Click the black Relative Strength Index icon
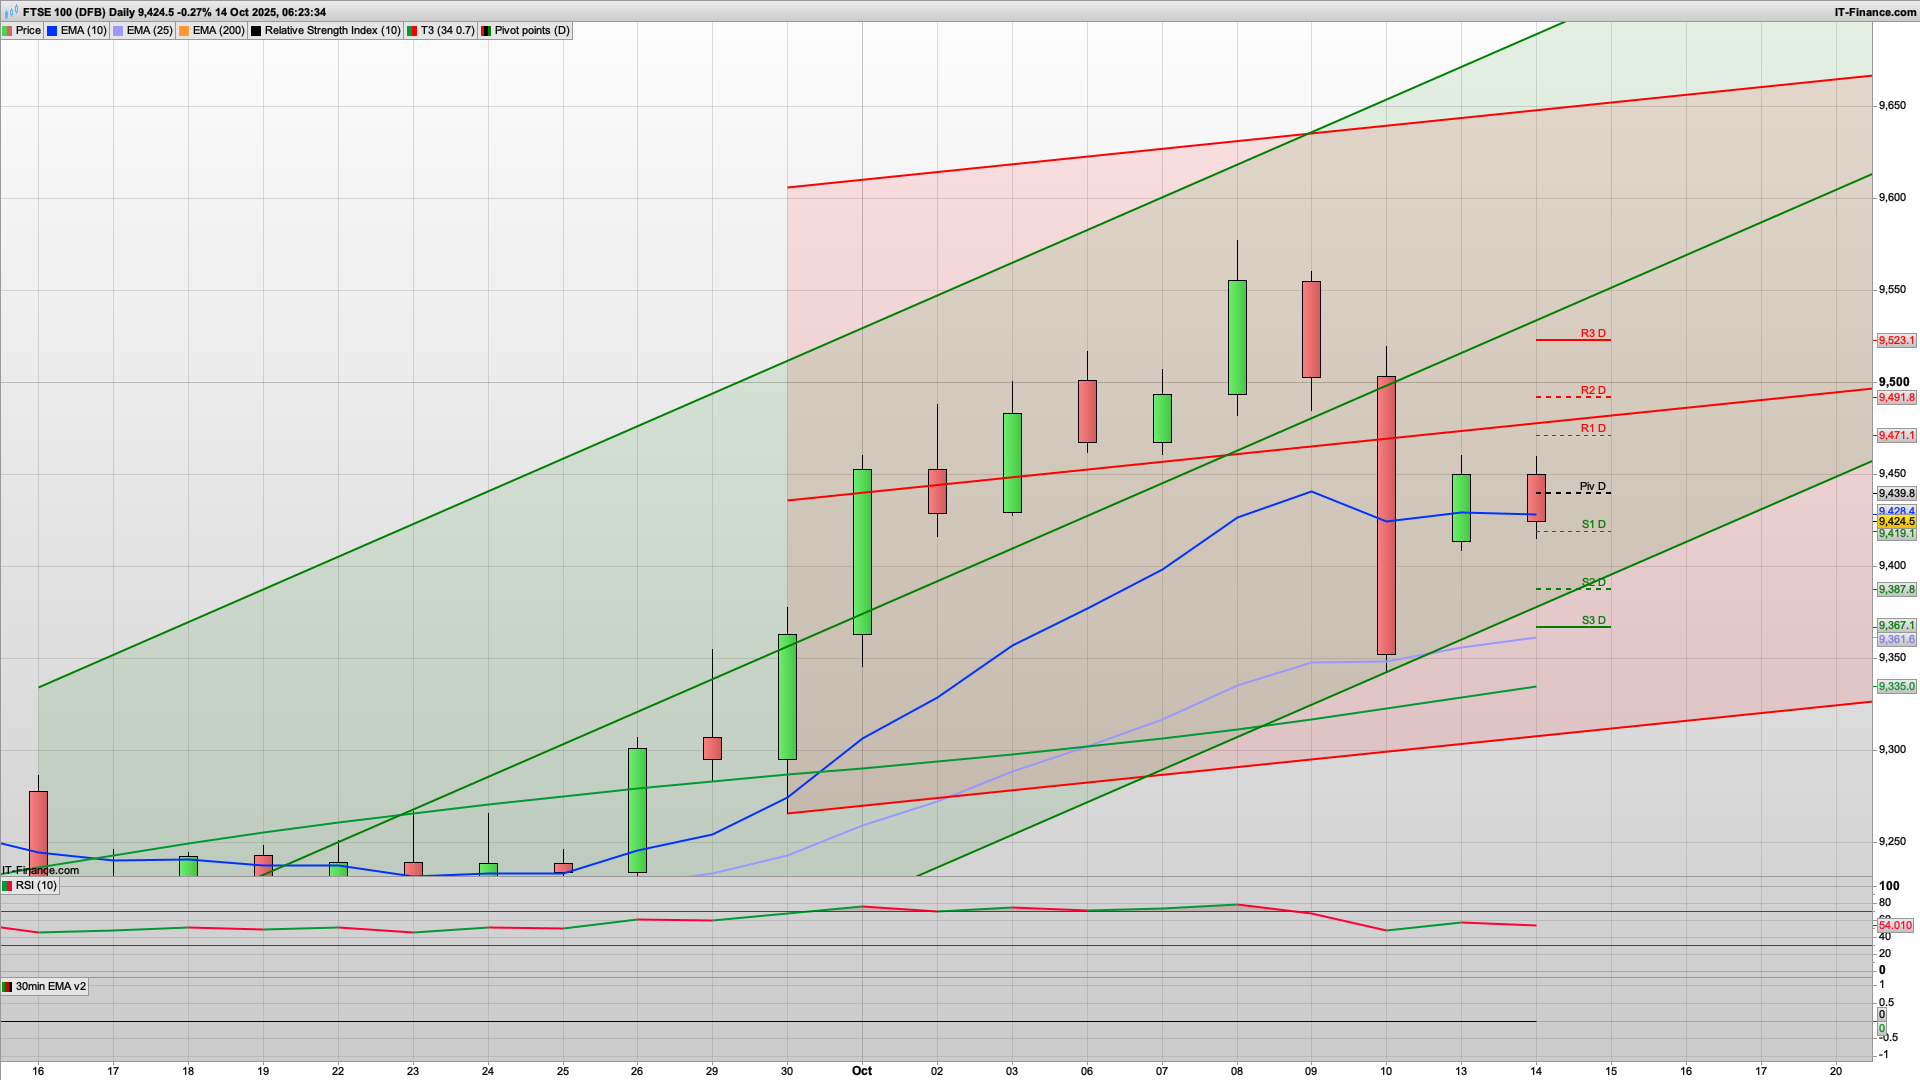The image size is (1920, 1080). [x=256, y=31]
